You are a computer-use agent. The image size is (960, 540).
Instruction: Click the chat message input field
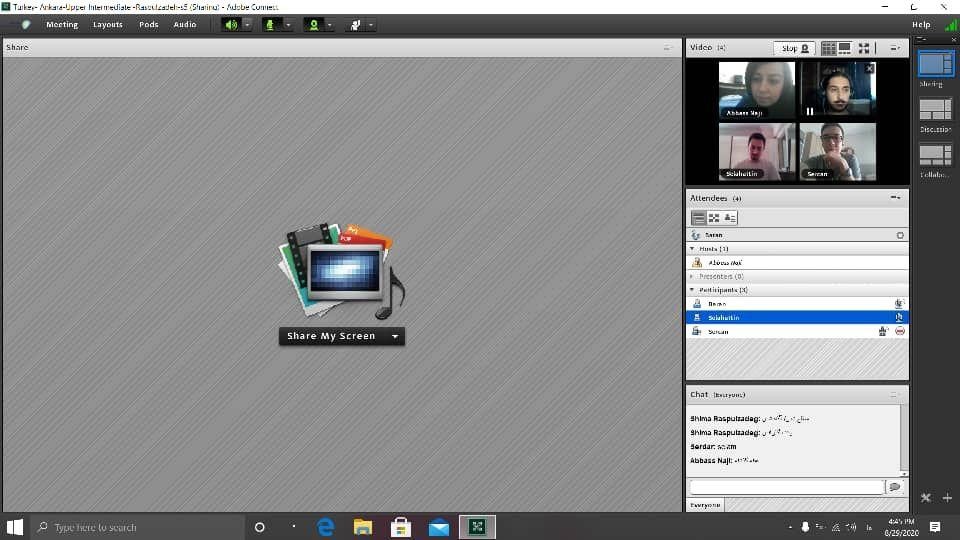click(786, 487)
